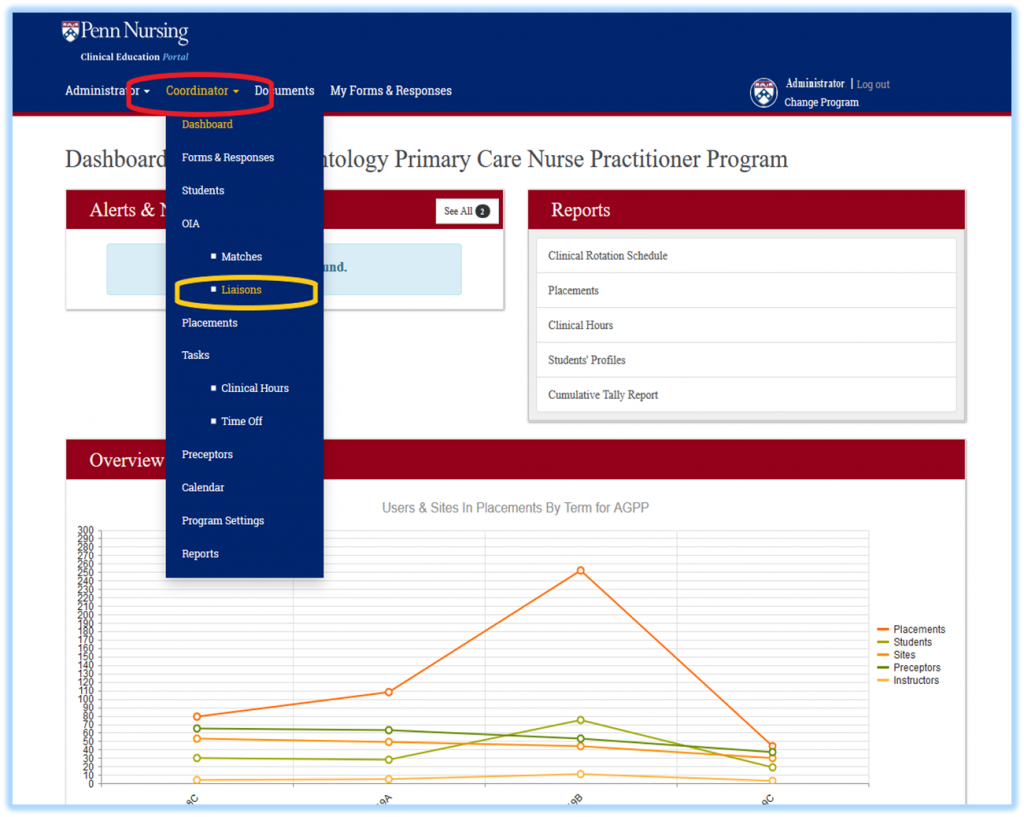Select Liaisons from the OIA submenu
Screen dimensions: 1024x817
click(x=241, y=289)
